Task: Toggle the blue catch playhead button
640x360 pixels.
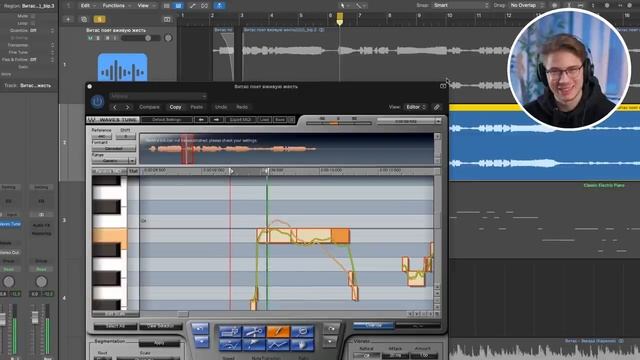Action: tap(219, 5)
